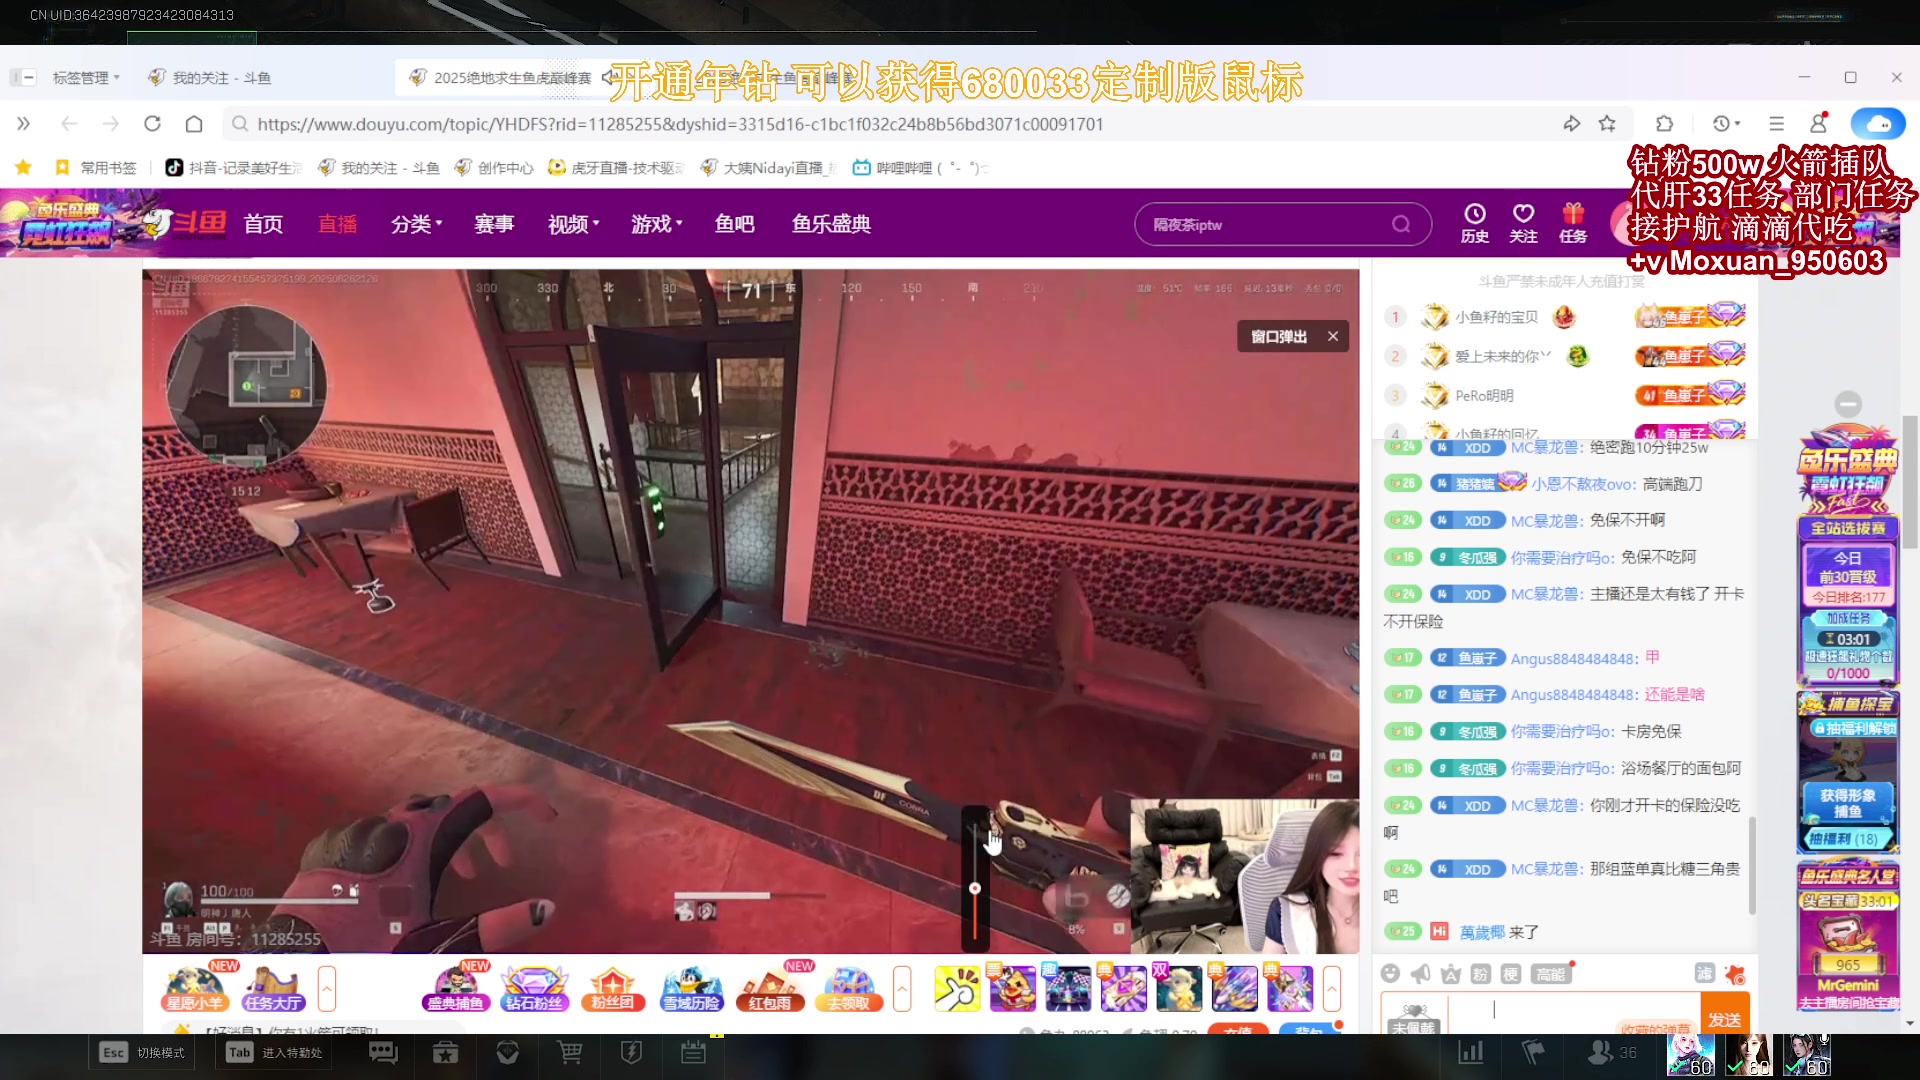
Task: Bookmark page with the star icon
Action: coord(1607,124)
